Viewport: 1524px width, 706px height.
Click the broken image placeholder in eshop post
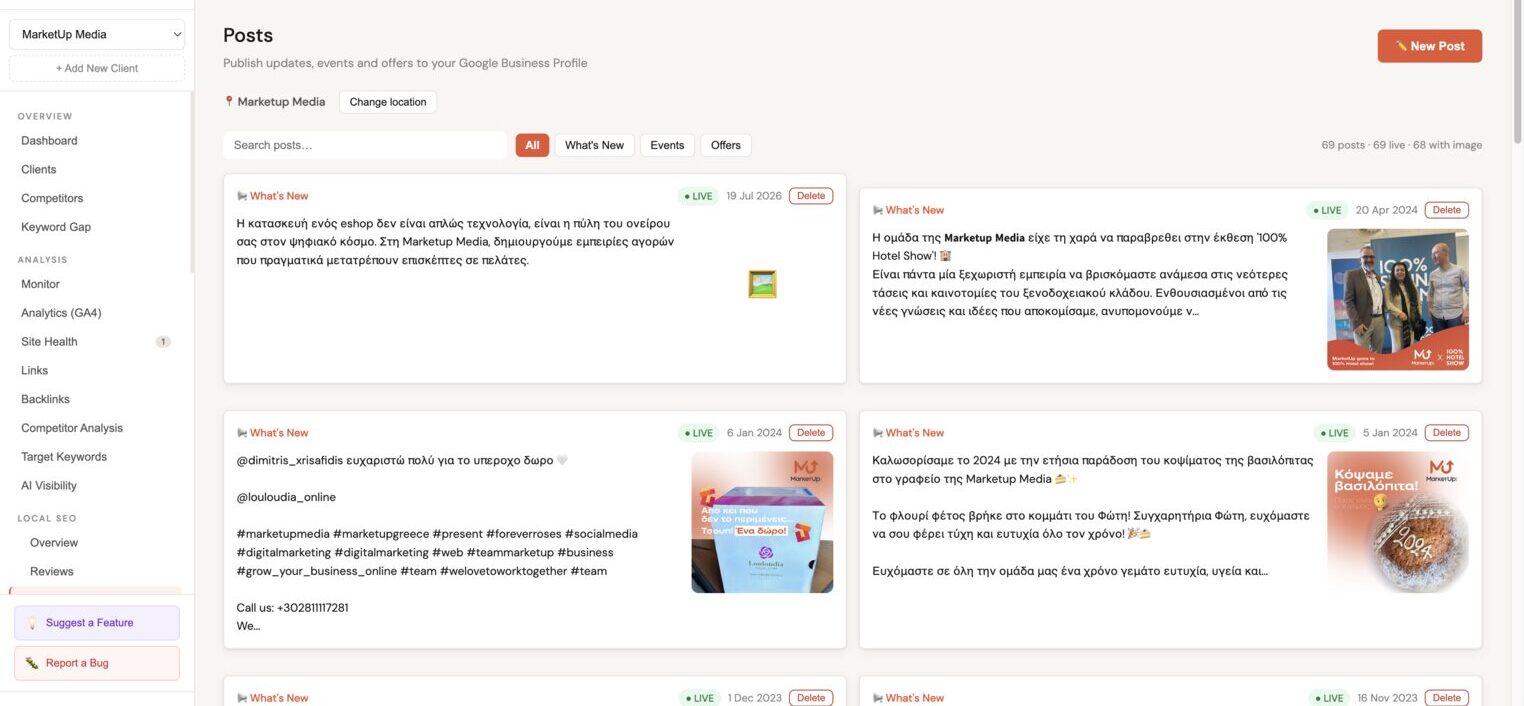(762, 284)
